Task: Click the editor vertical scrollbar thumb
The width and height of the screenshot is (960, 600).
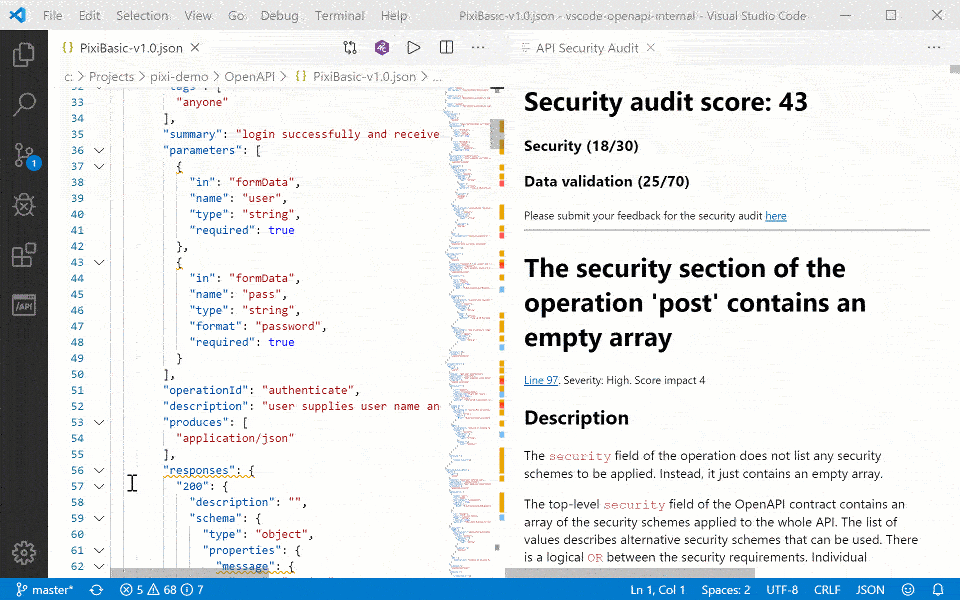Action: [x=498, y=134]
